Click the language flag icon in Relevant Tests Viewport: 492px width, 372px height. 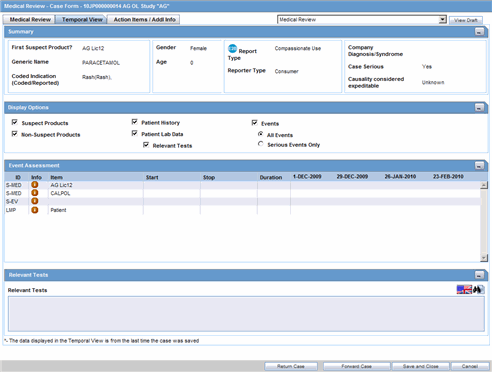coord(464,289)
